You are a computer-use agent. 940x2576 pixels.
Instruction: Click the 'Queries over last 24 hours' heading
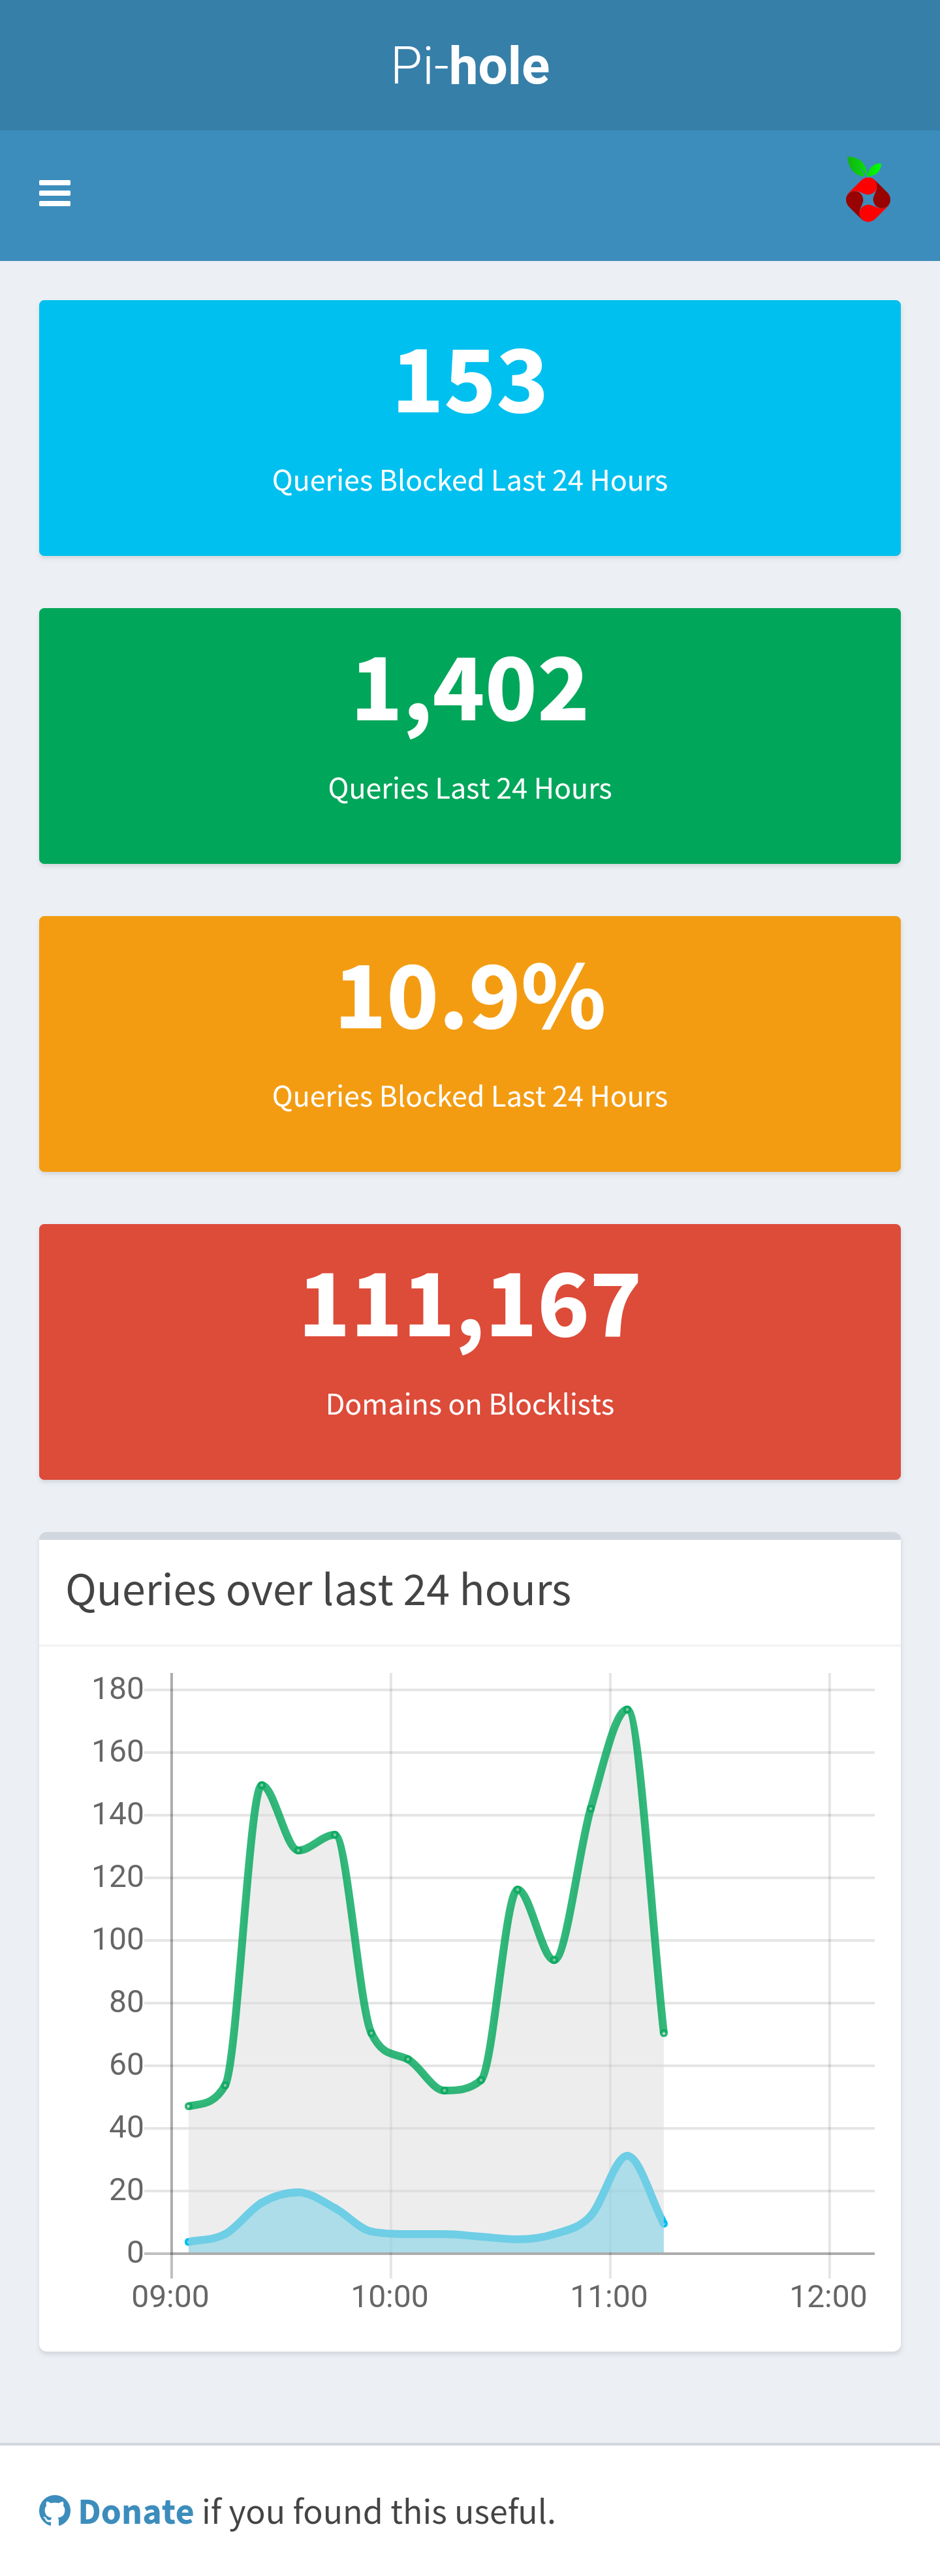[x=318, y=1590]
